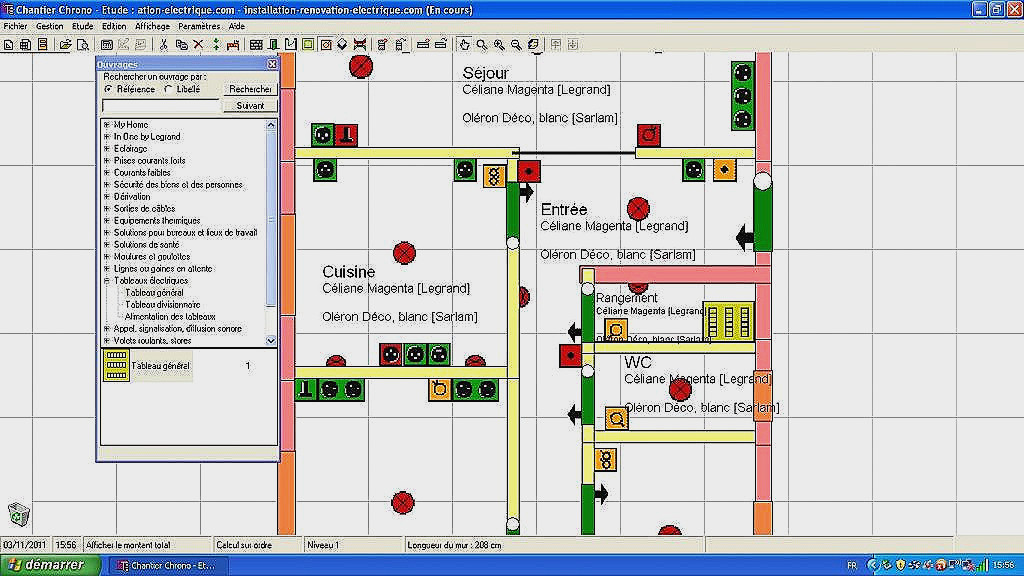
Task: Select Alimentation des tableaux tree item
Action: coord(170,317)
